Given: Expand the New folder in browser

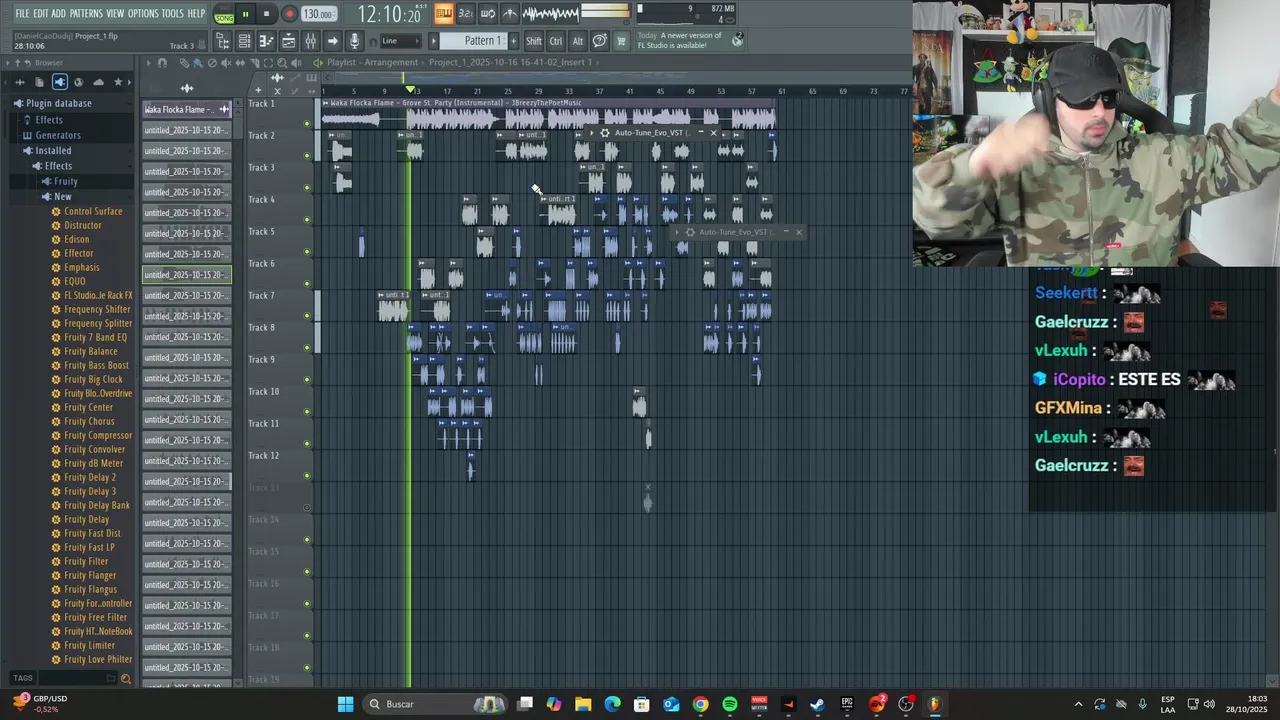Looking at the screenshot, I should [x=62, y=197].
